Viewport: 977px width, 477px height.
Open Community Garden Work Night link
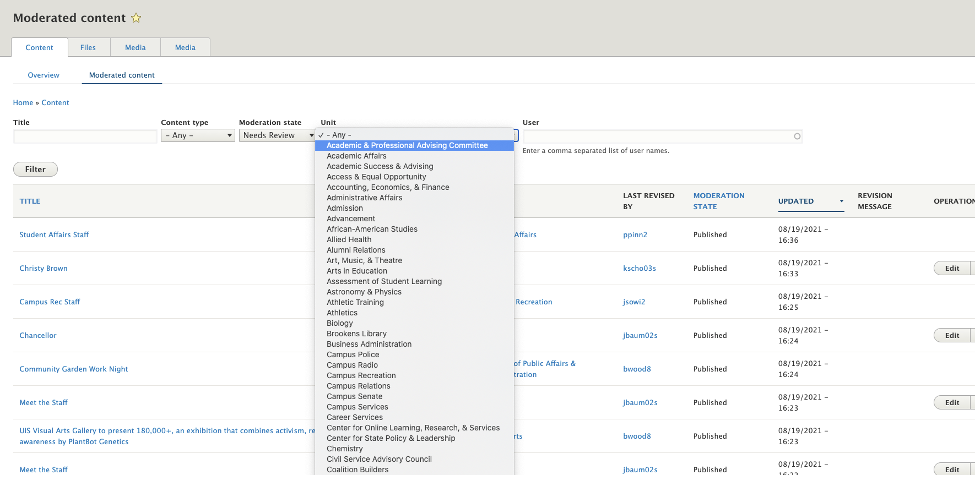pos(73,369)
